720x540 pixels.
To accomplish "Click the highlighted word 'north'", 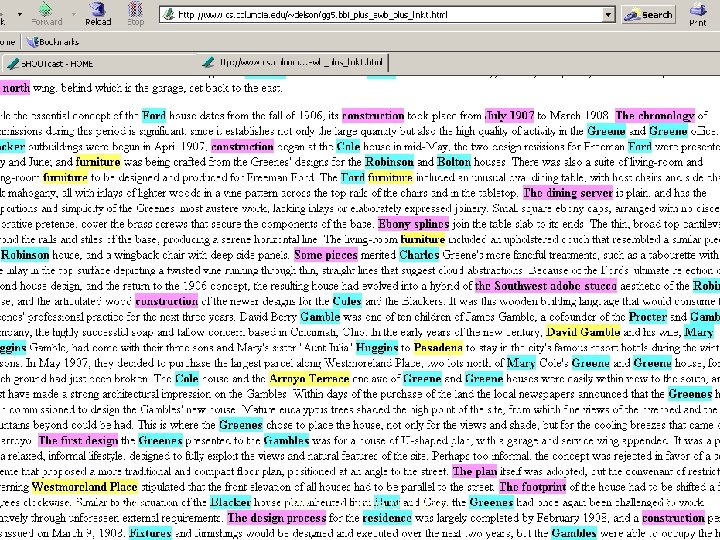I will [16, 87].
